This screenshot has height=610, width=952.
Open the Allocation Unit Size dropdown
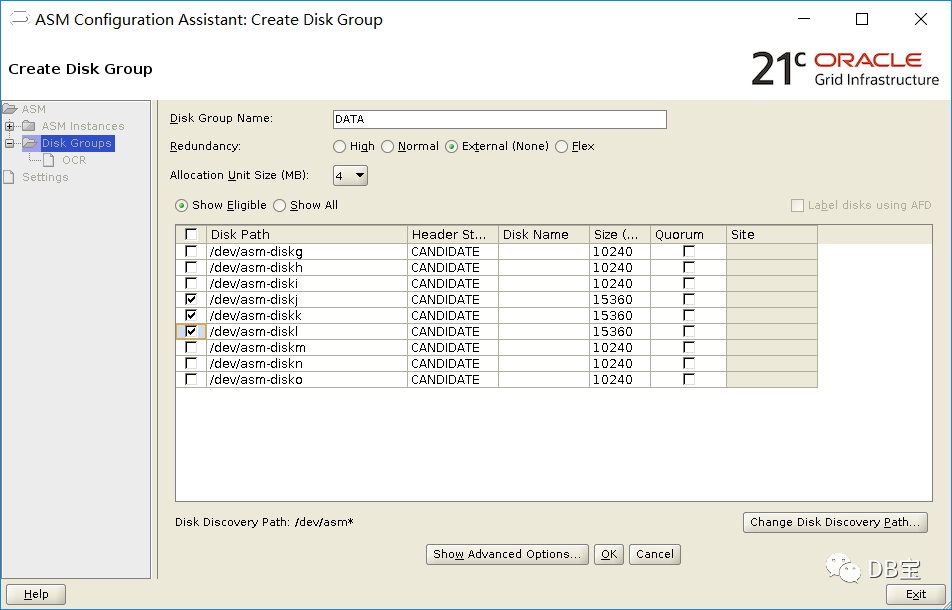[351, 176]
